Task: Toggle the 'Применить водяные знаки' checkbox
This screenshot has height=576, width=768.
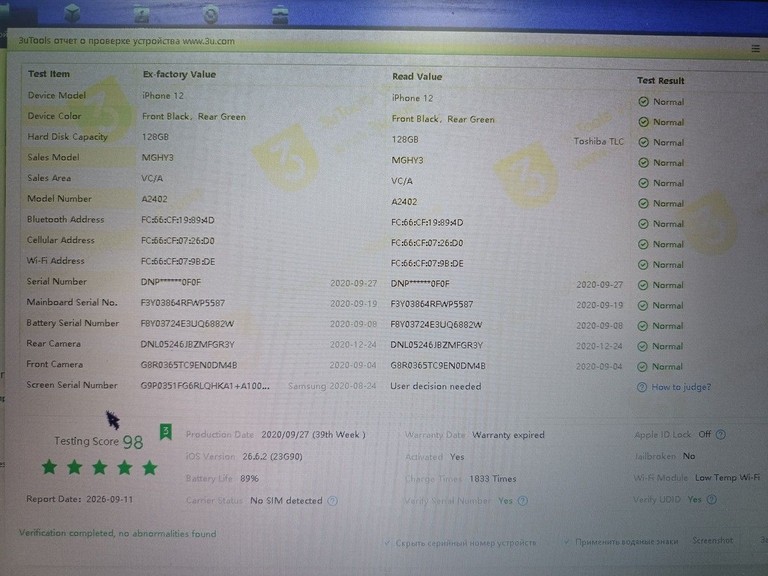Action: (567, 542)
